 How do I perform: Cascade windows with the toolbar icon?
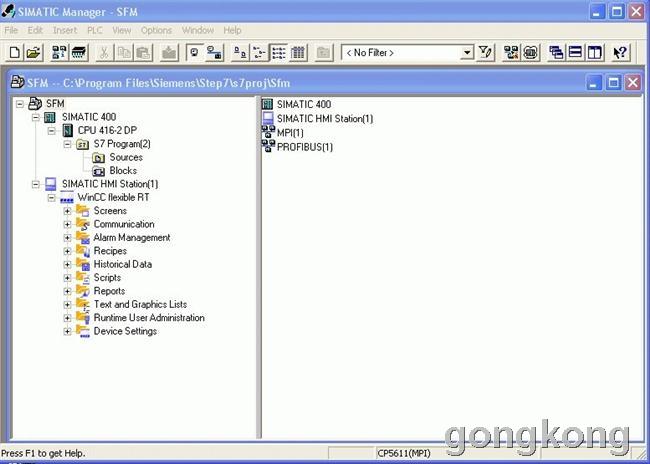coord(556,53)
